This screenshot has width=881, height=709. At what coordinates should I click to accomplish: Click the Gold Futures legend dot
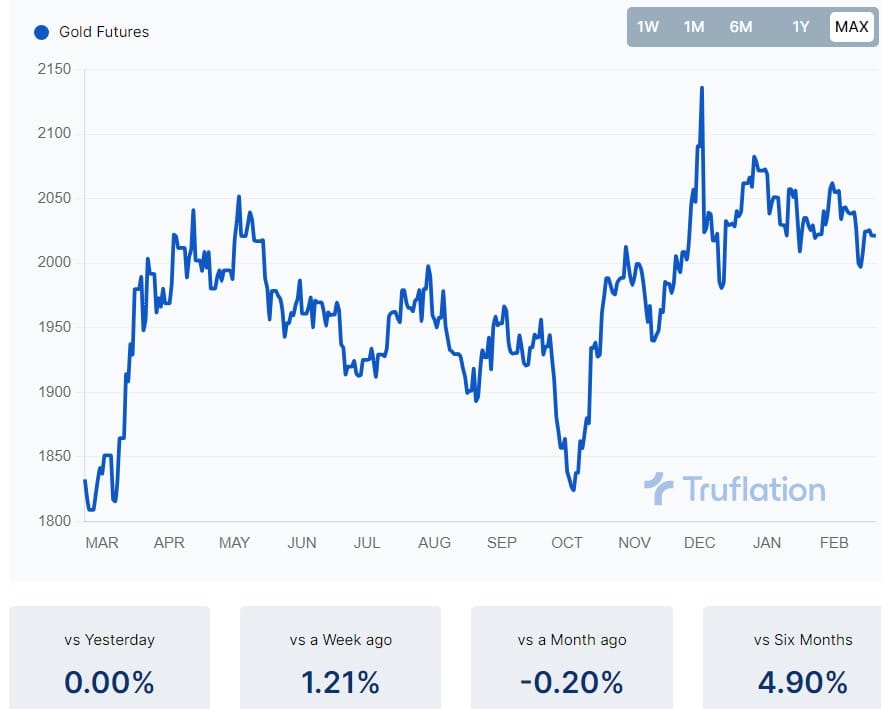tap(40, 31)
